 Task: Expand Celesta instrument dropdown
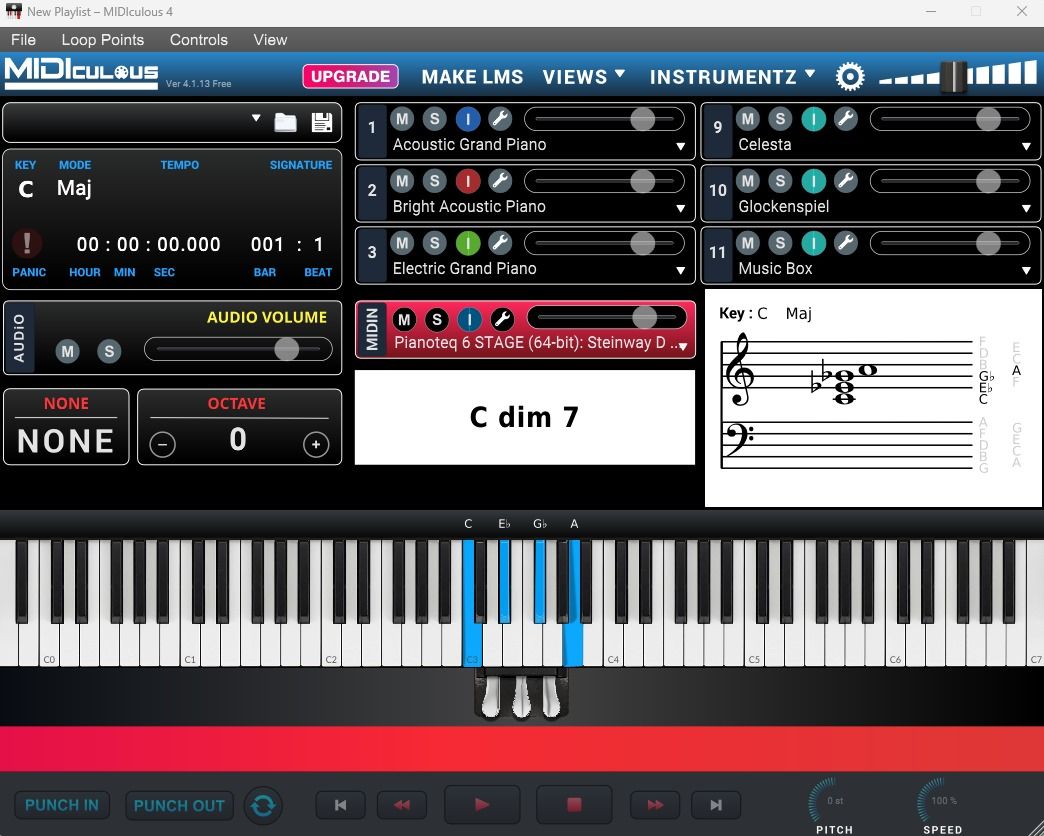(1026, 146)
